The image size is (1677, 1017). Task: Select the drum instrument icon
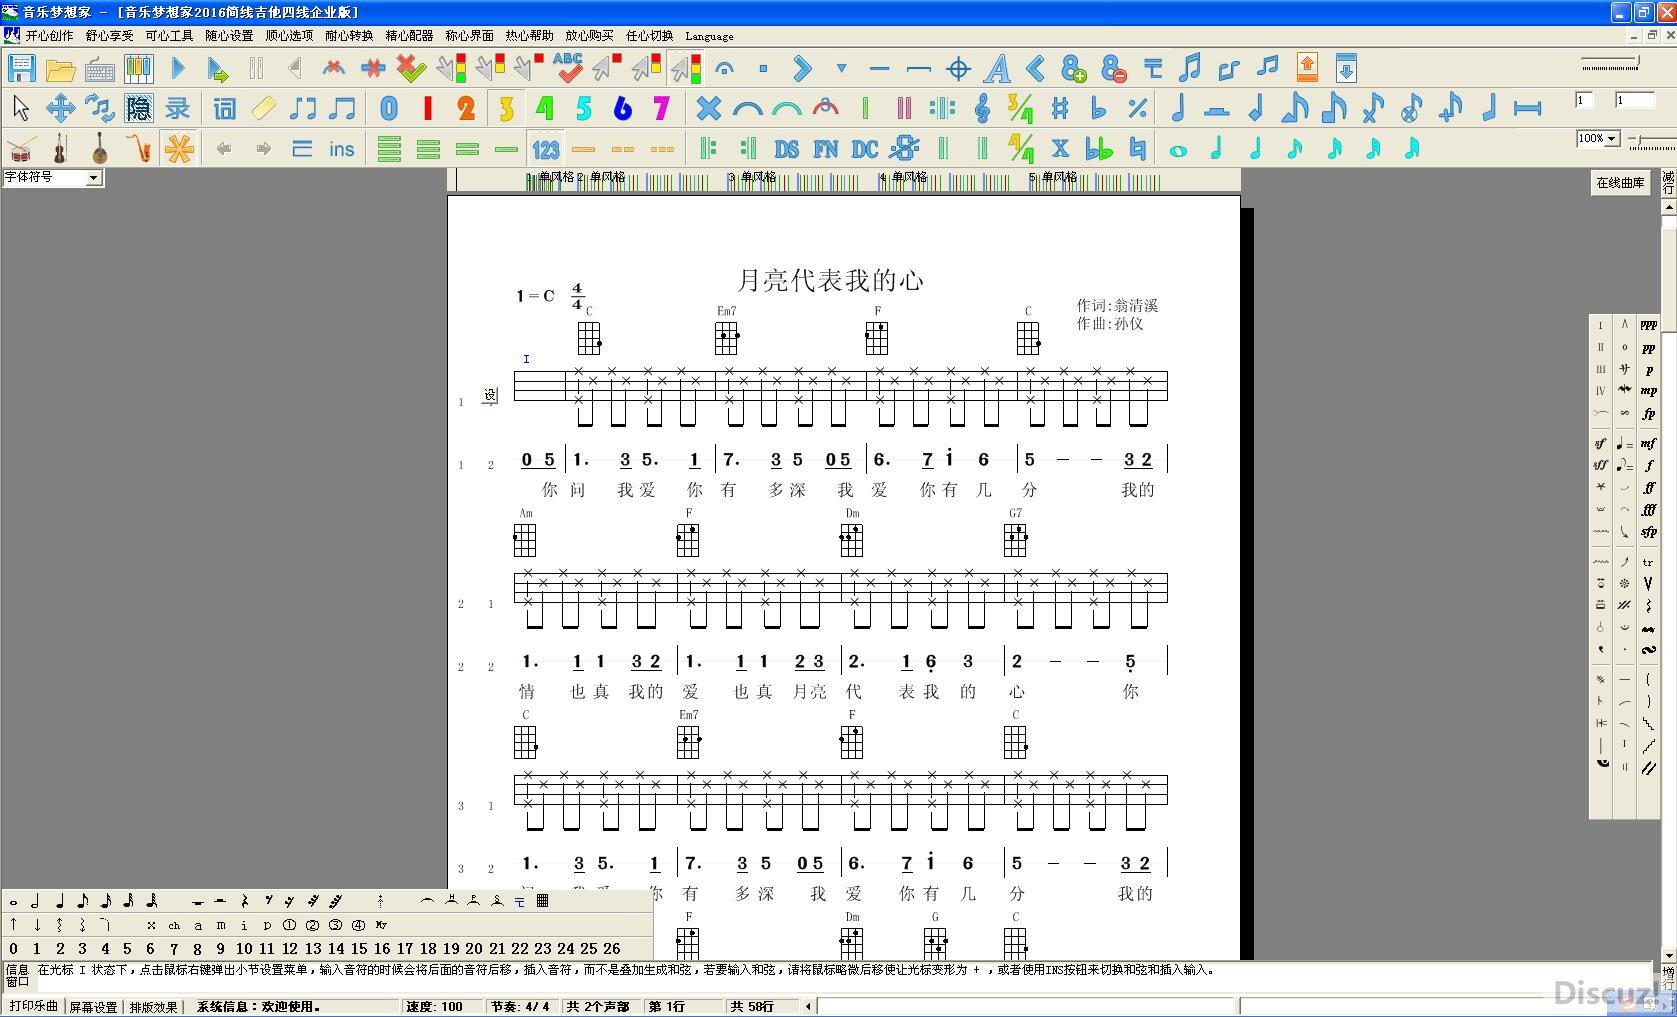coord(20,149)
